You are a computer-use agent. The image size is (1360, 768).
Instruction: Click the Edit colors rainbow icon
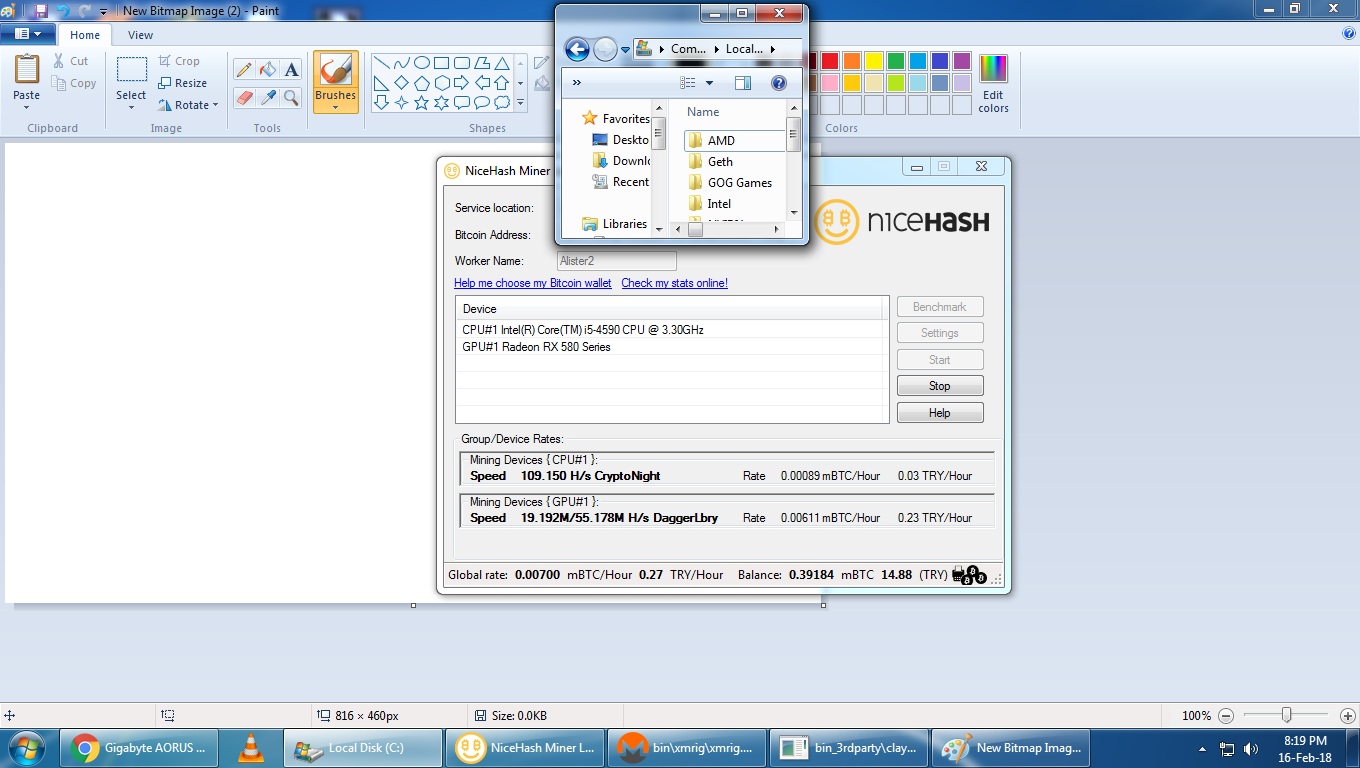tap(993, 69)
